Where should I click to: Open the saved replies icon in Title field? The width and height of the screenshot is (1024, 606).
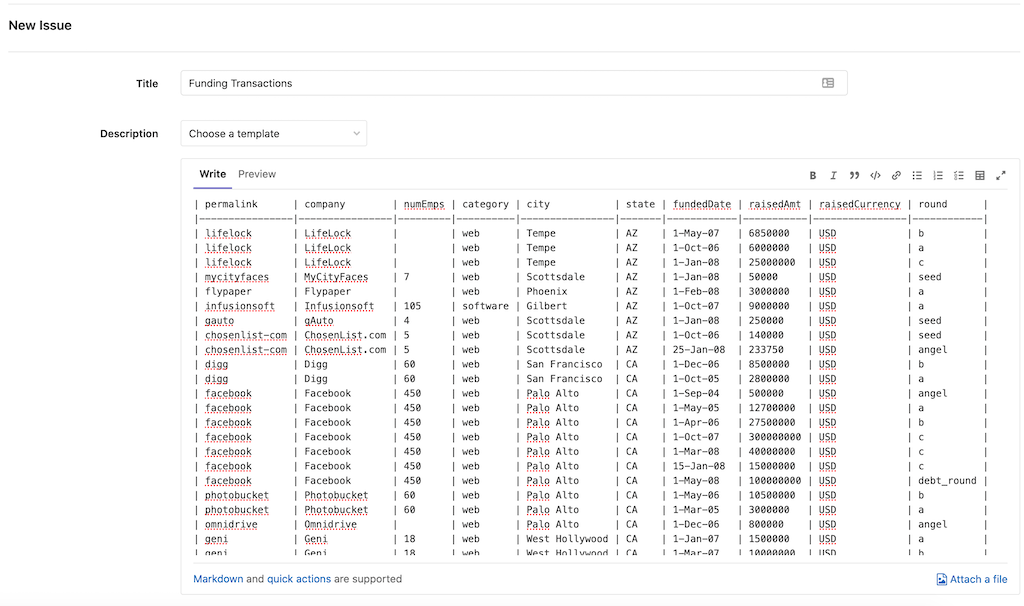[x=828, y=83]
